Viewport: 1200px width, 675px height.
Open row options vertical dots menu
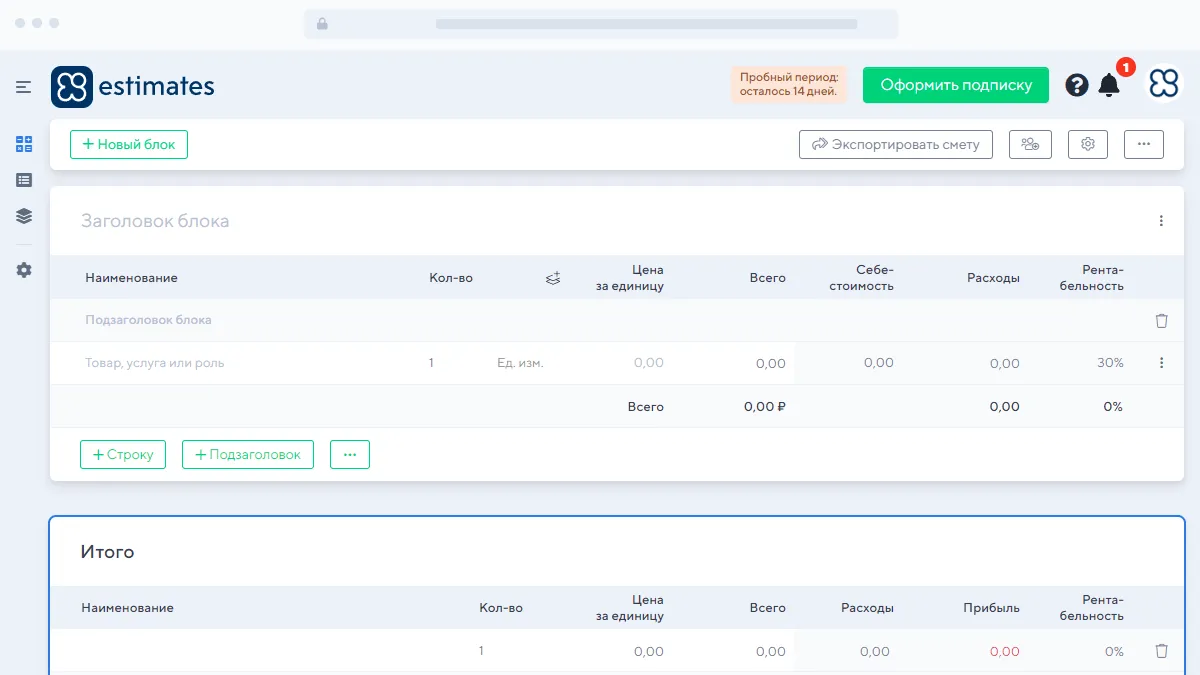[x=1161, y=363]
